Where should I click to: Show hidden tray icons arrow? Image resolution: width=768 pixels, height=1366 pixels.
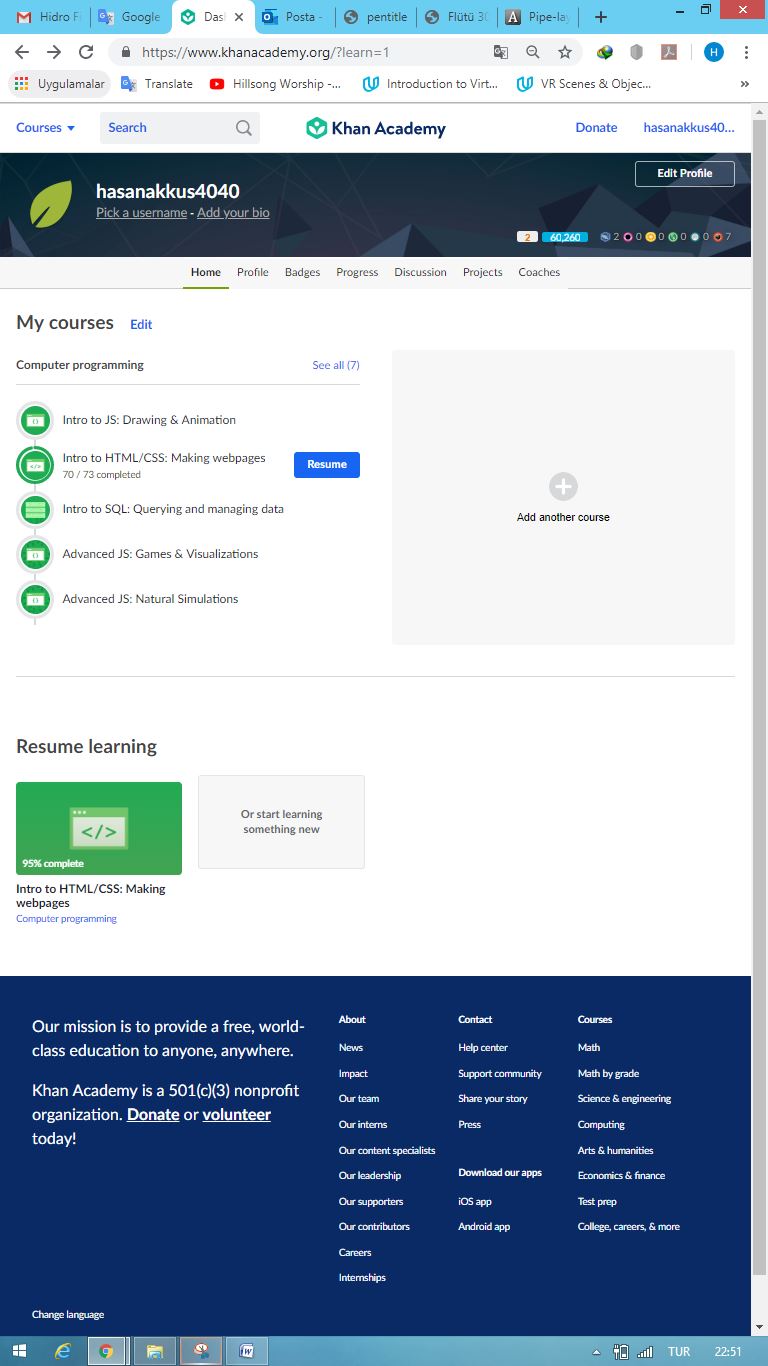pos(597,1352)
